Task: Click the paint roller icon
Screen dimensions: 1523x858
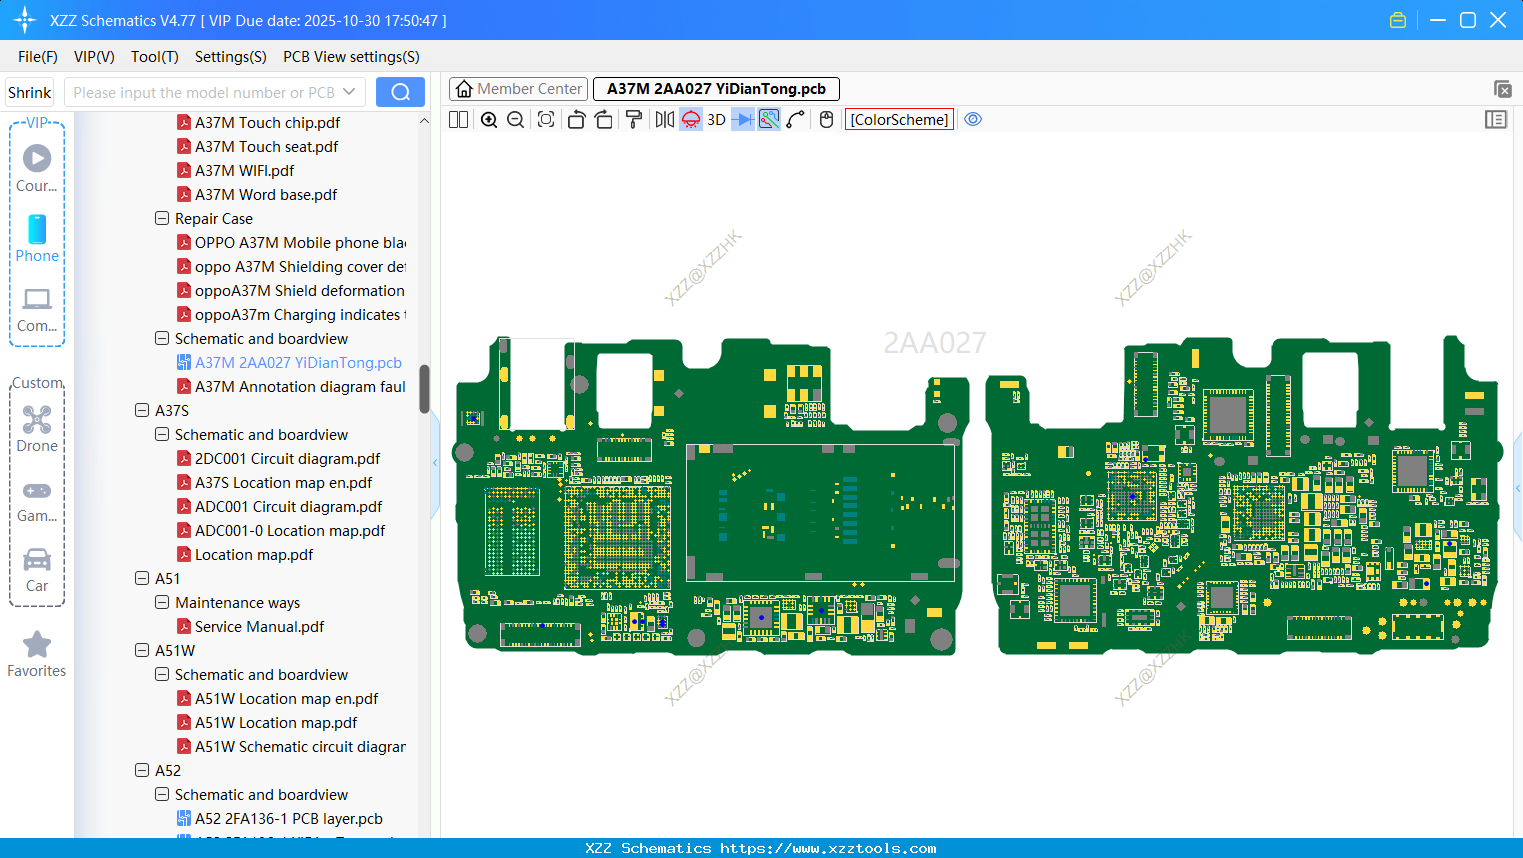Action: tap(634, 120)
